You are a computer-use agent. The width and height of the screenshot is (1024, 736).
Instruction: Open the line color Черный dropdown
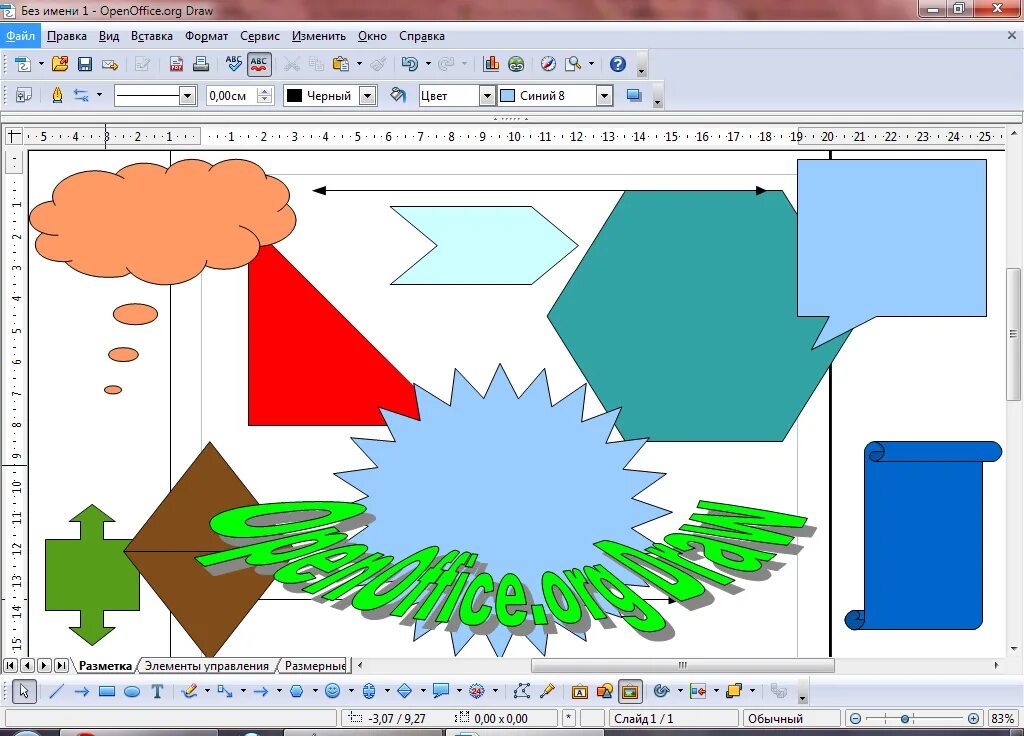(368, 95)
